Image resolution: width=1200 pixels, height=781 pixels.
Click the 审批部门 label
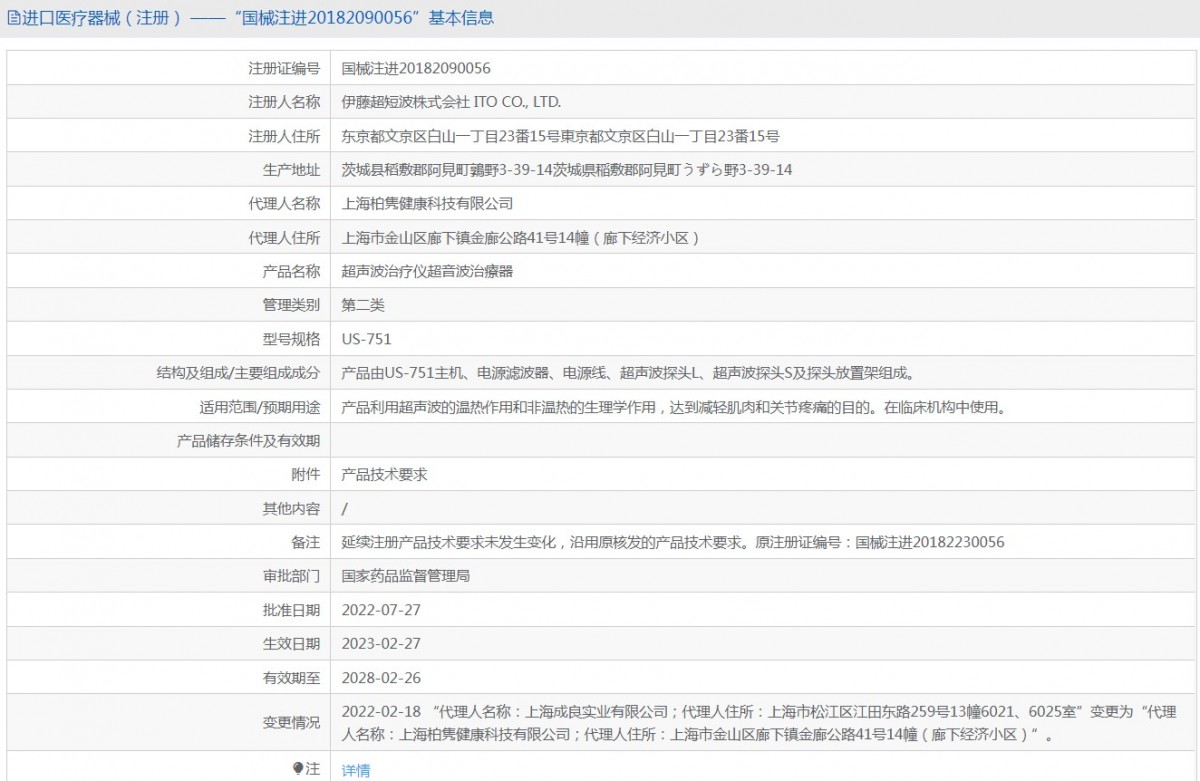click(291, 576)
